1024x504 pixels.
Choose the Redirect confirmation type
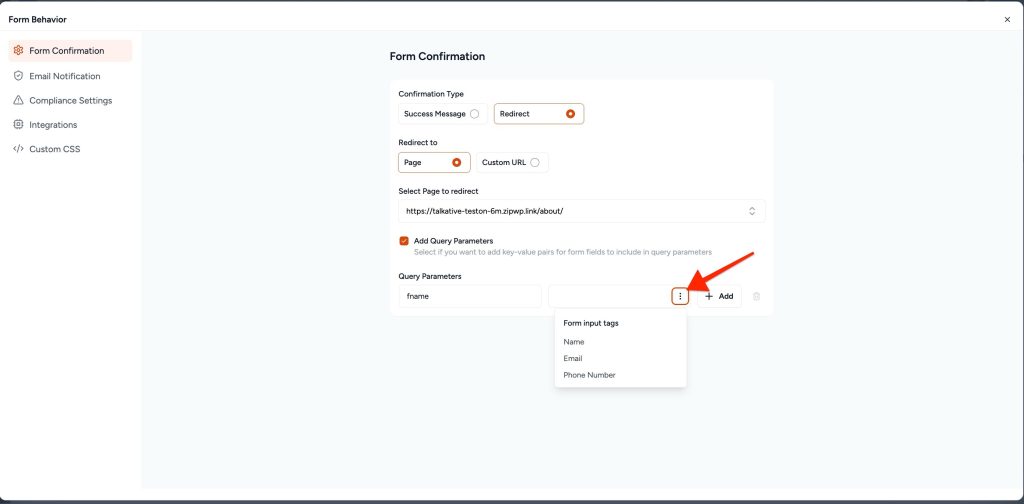click(570, 114)
